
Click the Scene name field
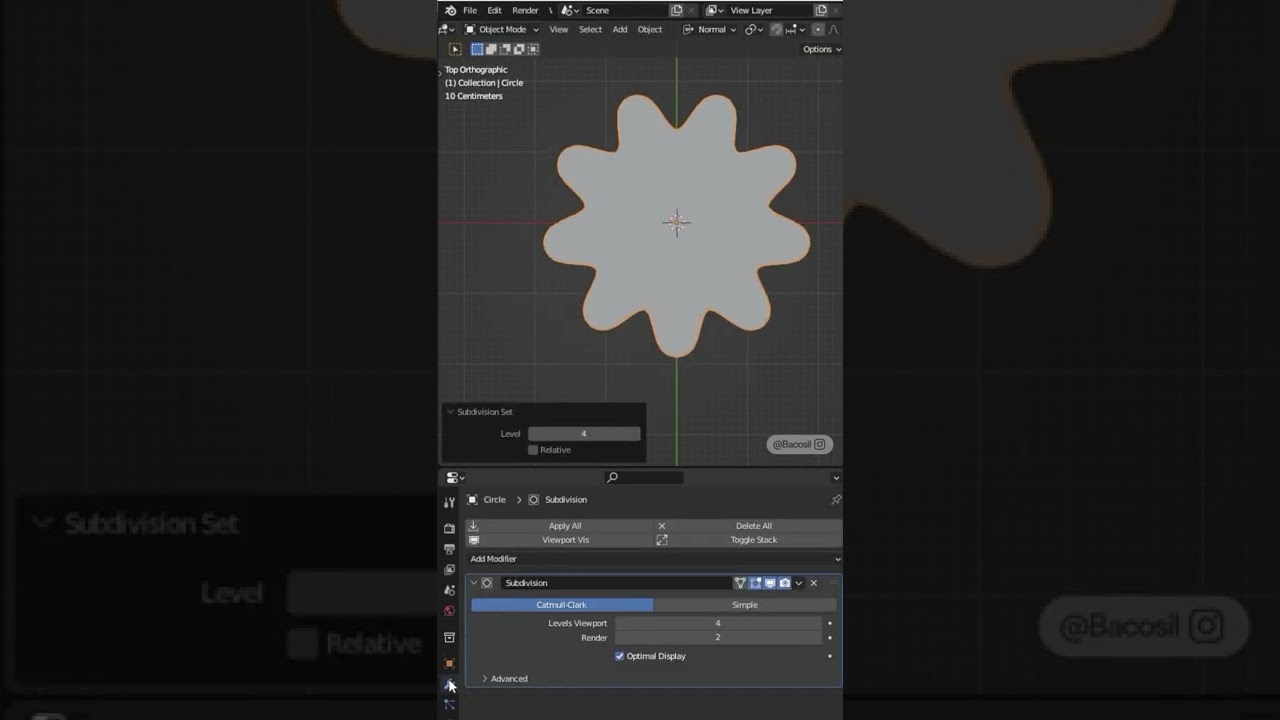[626, 10]
